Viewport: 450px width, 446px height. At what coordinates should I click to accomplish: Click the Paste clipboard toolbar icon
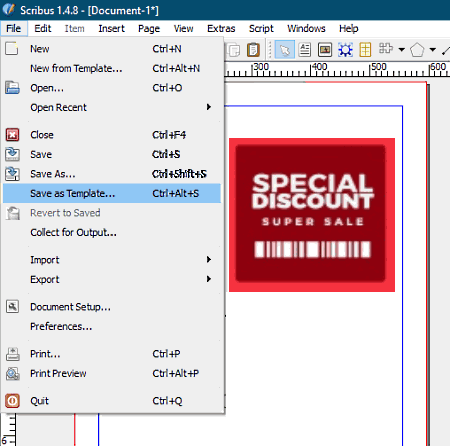click(253, 50)
